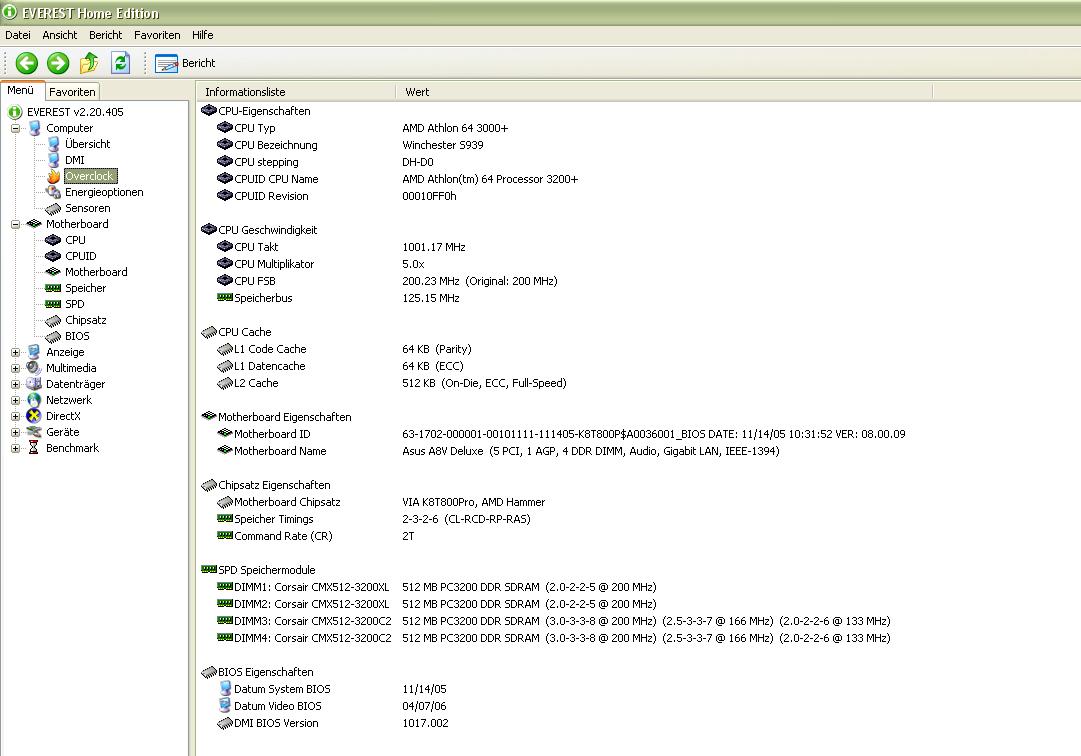
Task: Sort by the Wert column header
Action: tap(664, 92)
